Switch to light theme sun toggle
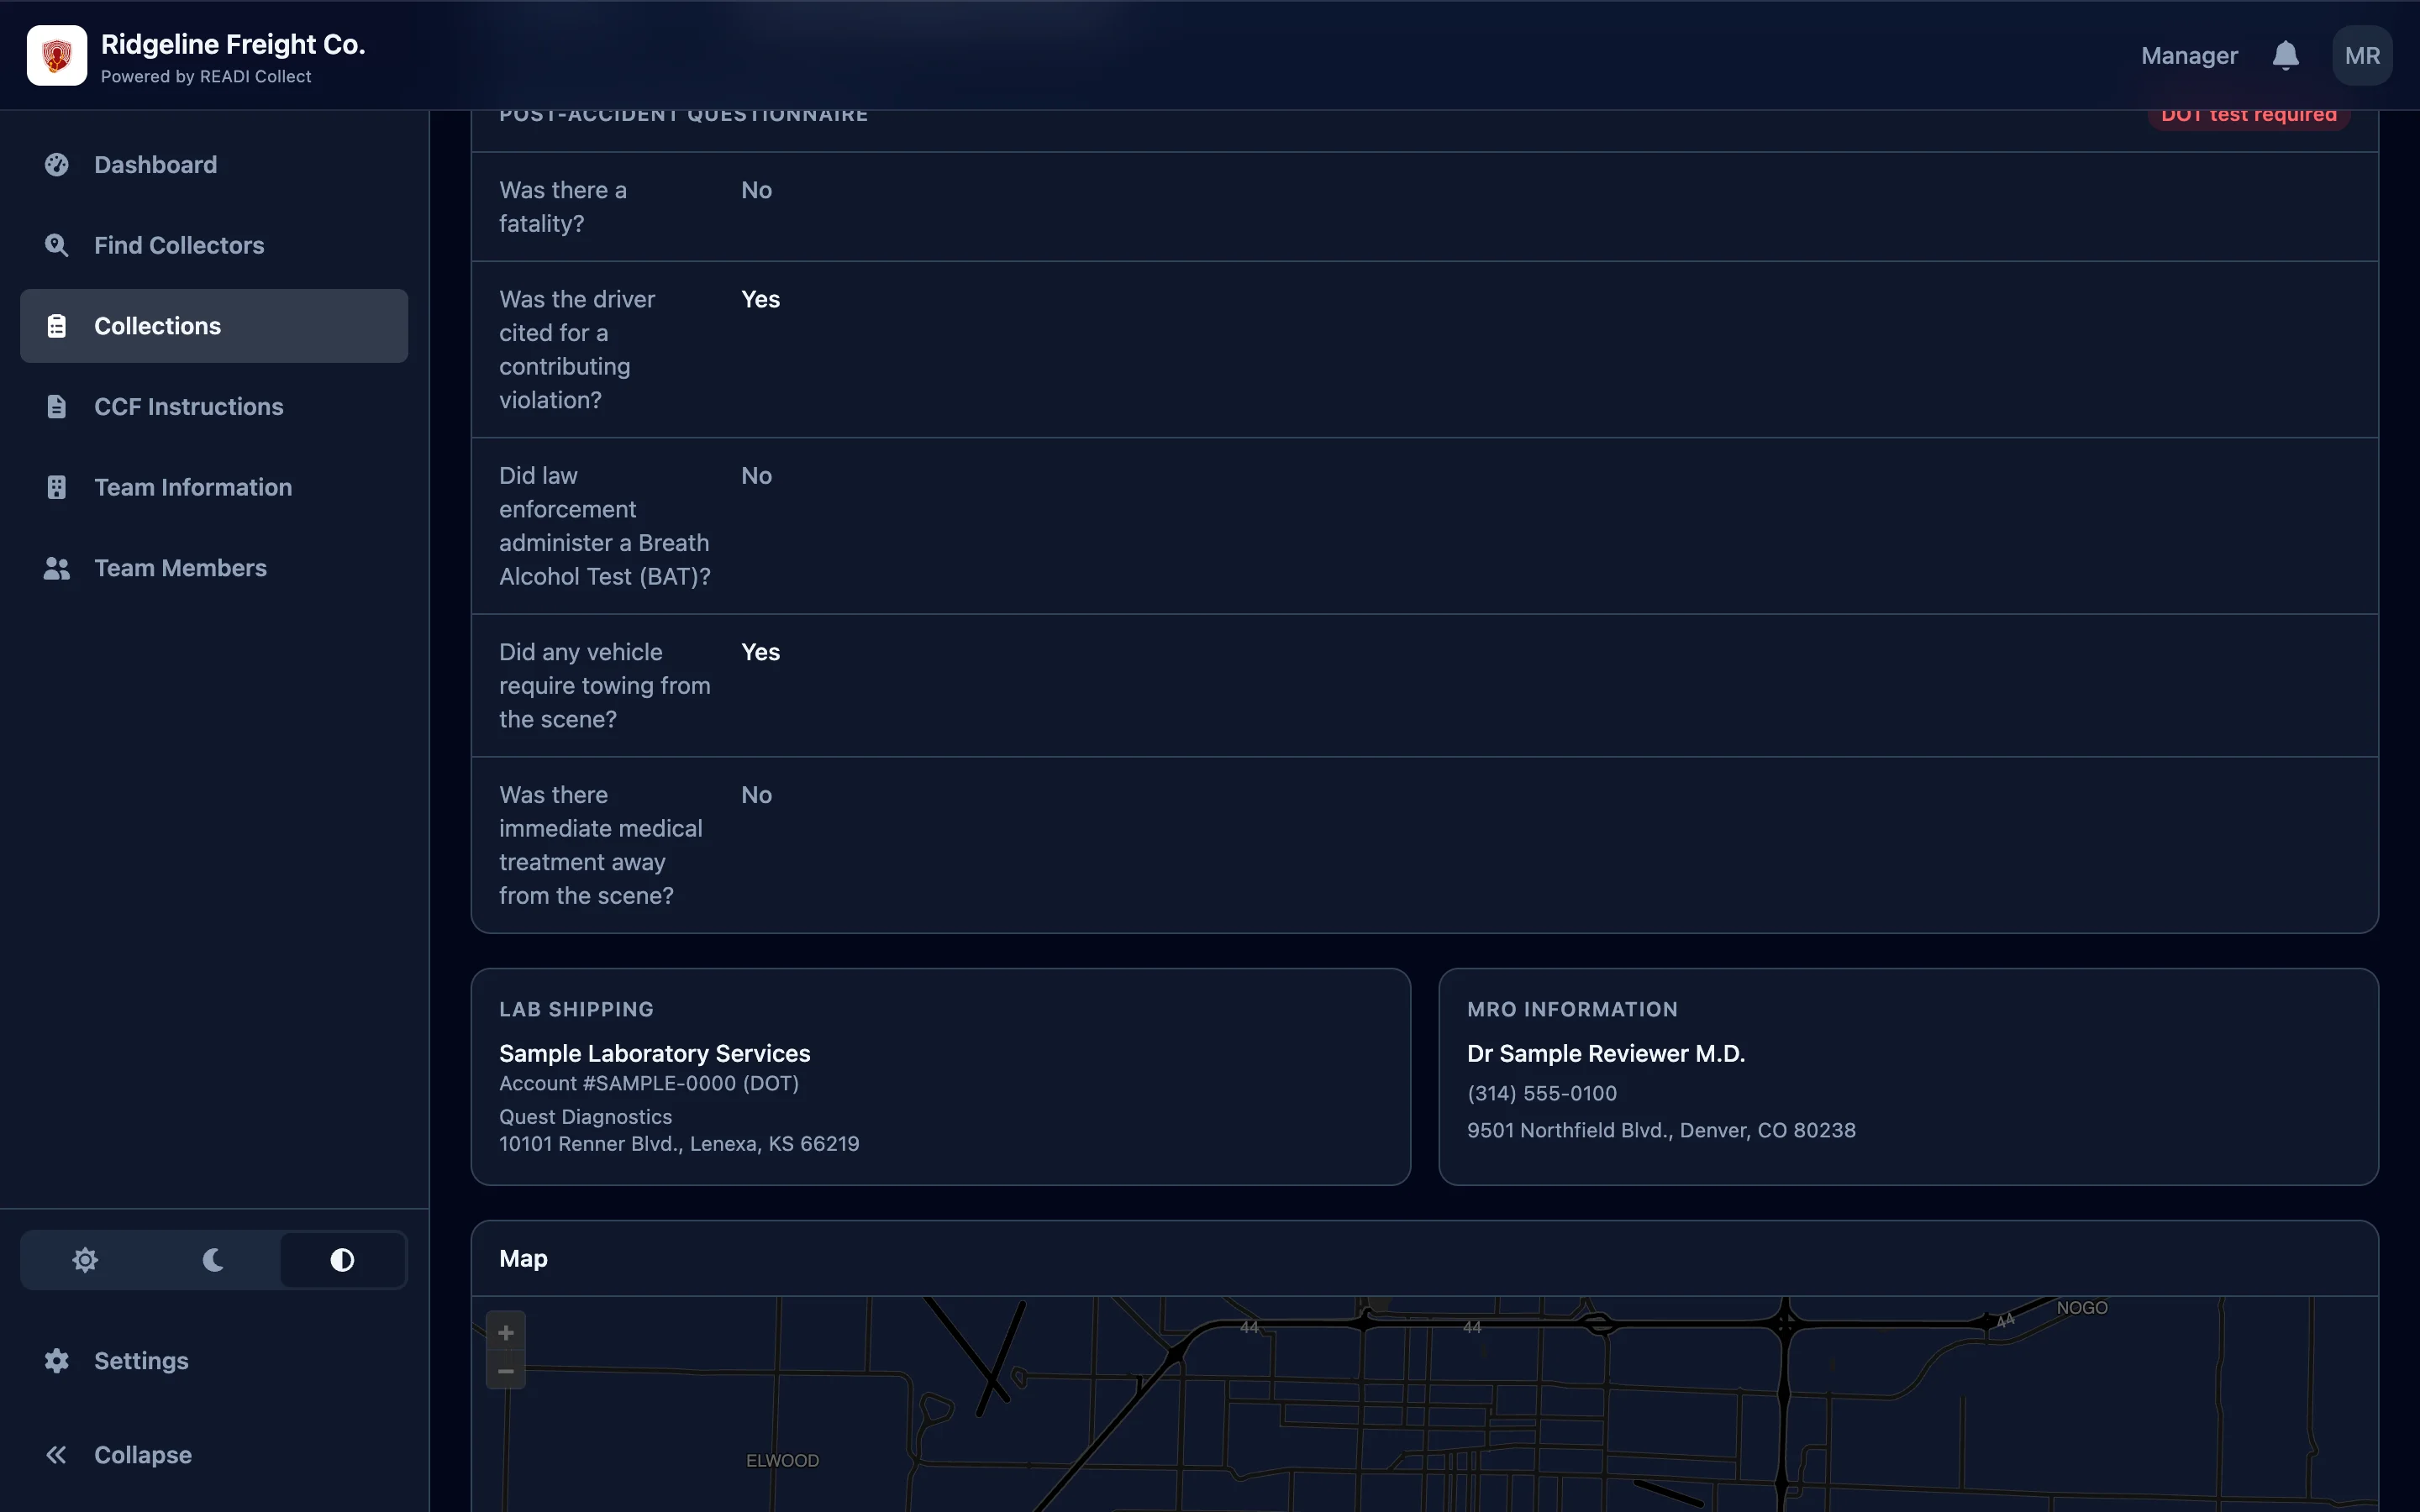2420x1512 pixels. pyautogui.click(x=85, y=1260)
